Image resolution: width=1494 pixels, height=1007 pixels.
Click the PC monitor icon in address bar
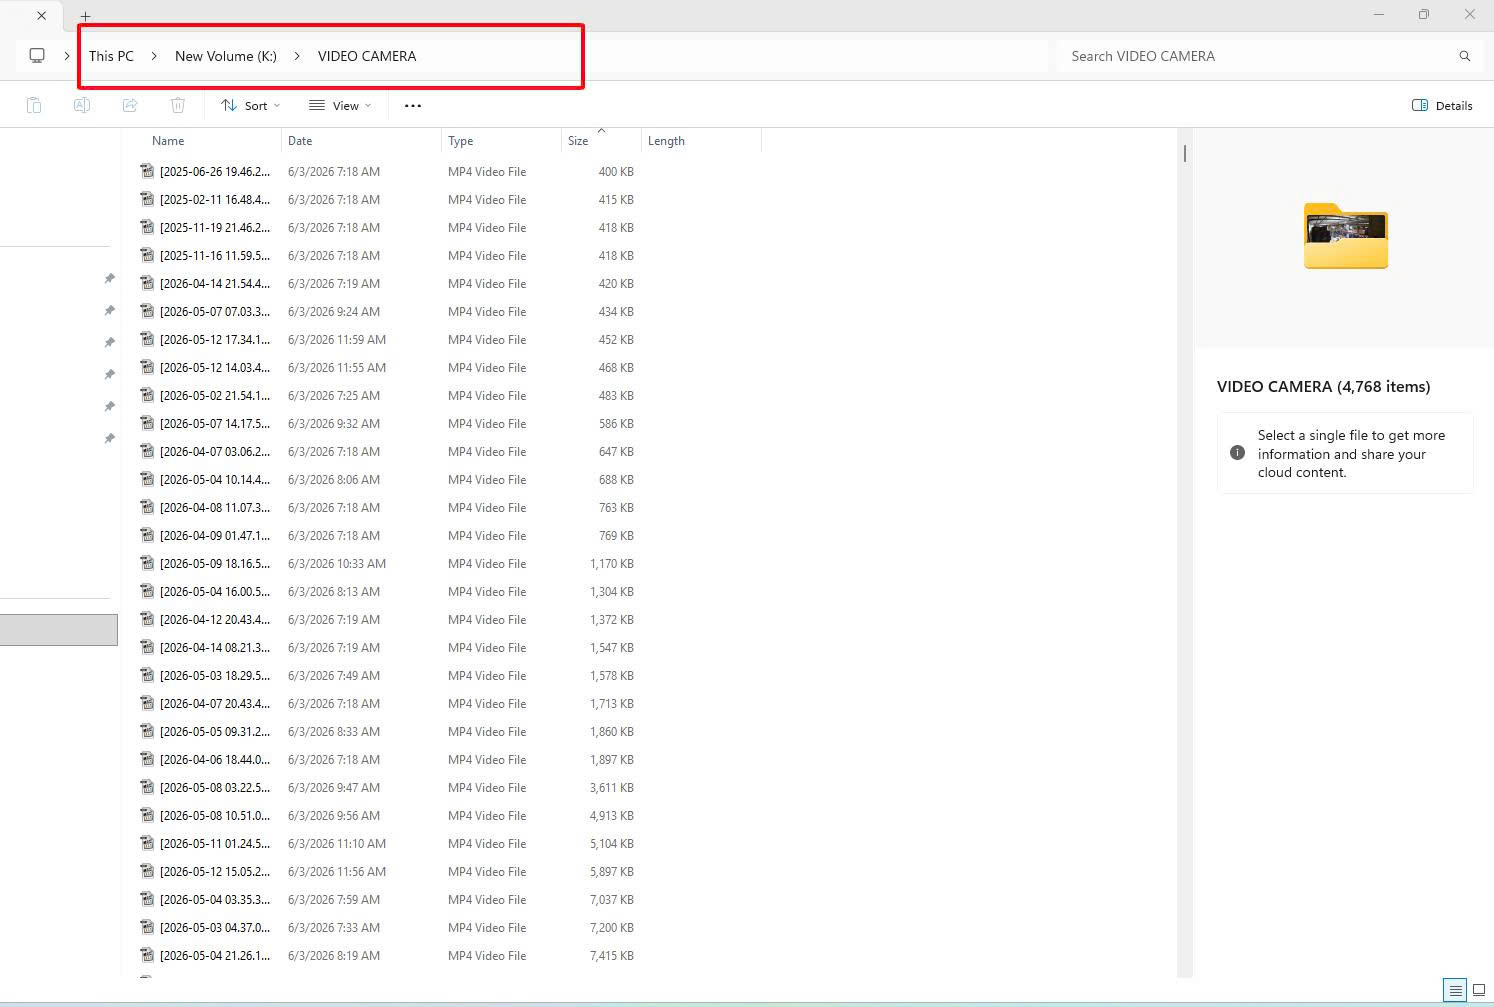pyautogui.click(x=37, y=56)
